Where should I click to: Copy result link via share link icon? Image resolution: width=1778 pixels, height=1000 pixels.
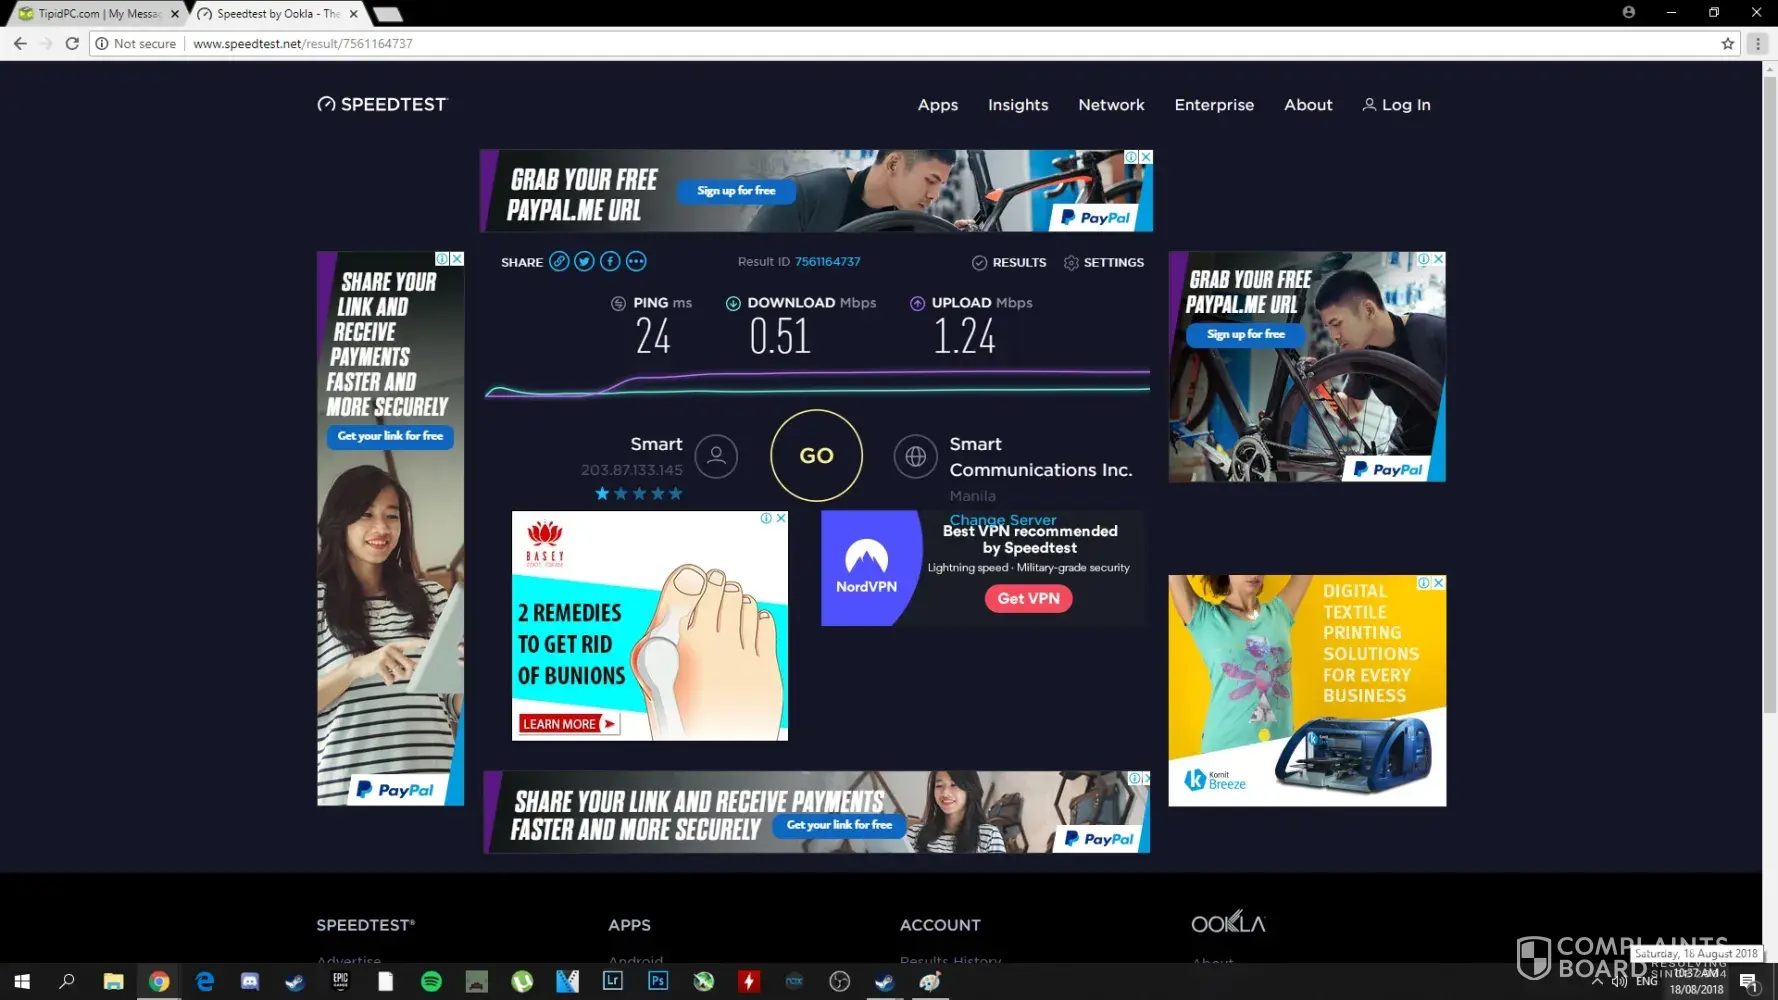(559, 262)
